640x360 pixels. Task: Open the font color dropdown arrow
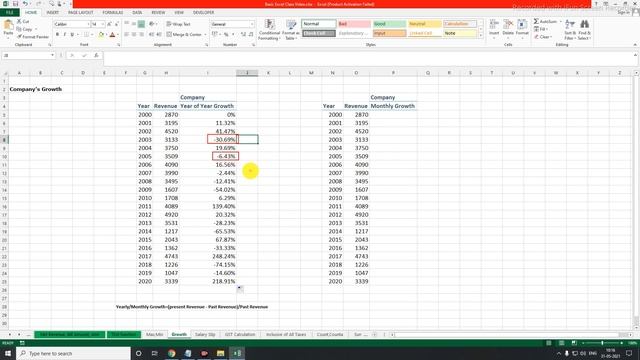coord(118,35)
